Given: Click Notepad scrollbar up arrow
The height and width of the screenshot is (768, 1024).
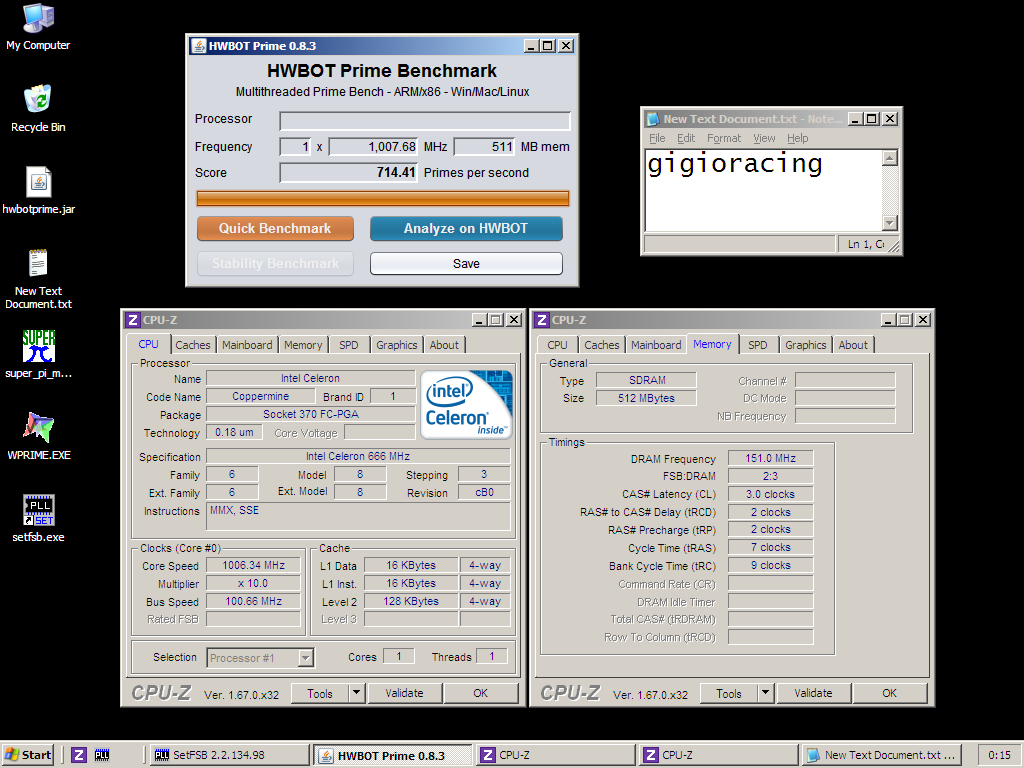Looking at the screenshot, I should (x=889, y=157).
